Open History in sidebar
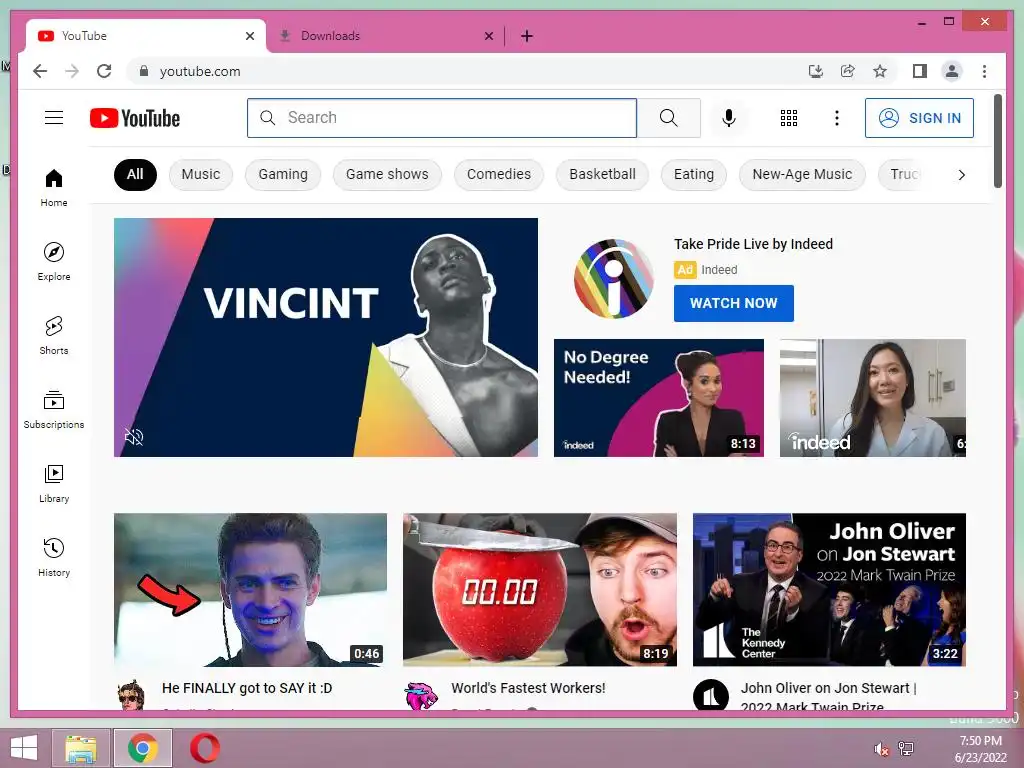Image resolution: width=1024 pixels, height=768 pixels. 54,558
